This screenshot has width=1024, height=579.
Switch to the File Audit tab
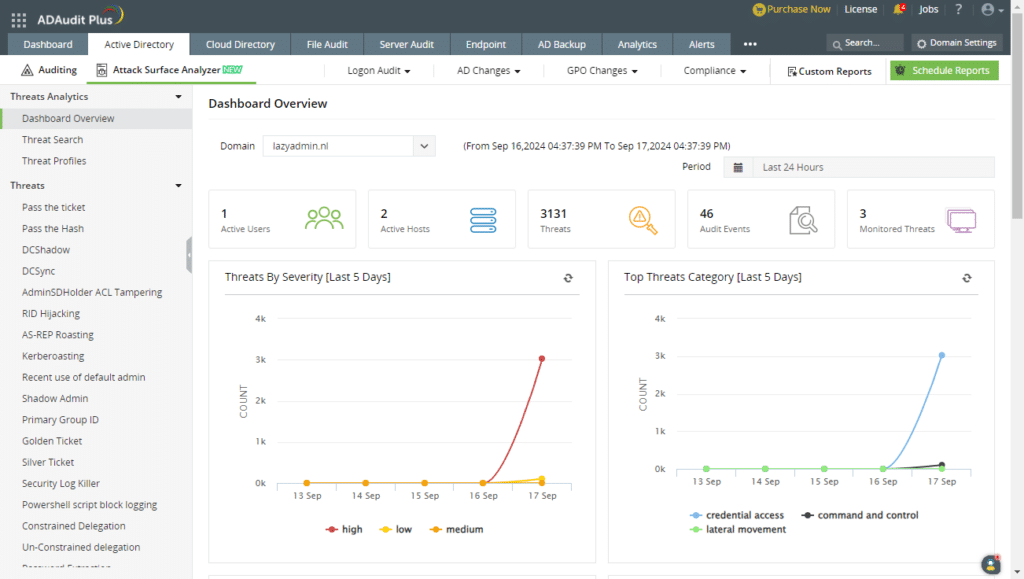pos(327,44)
